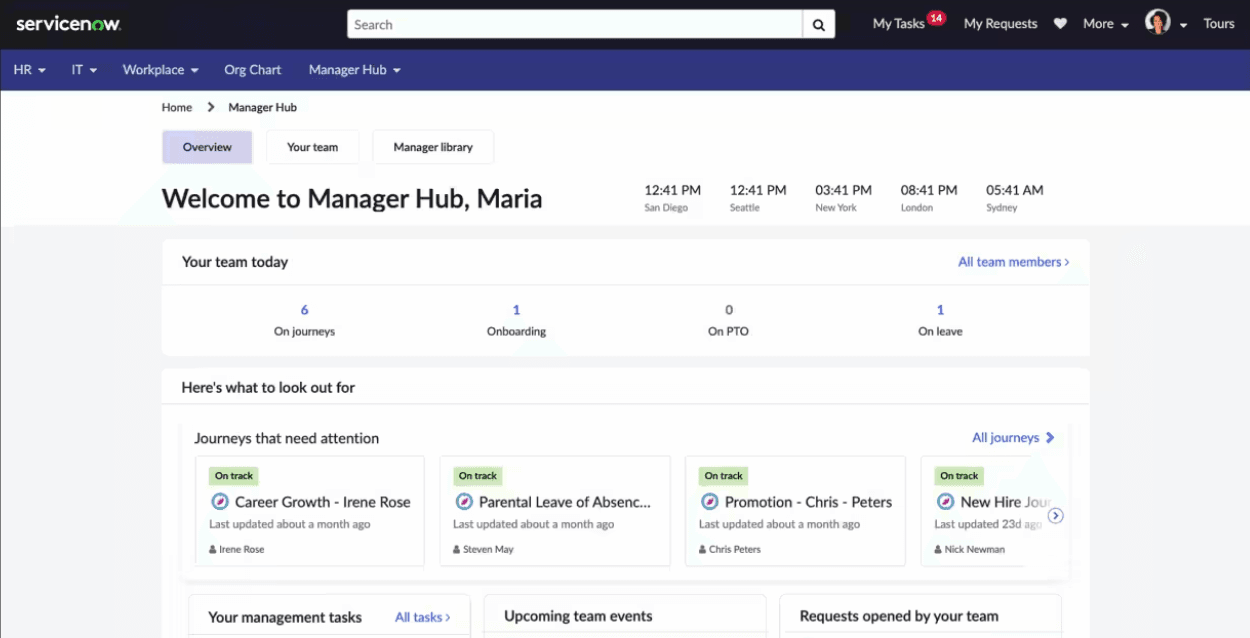
Task: Open user profile dropdown arrow
Action: [1183, 25]
